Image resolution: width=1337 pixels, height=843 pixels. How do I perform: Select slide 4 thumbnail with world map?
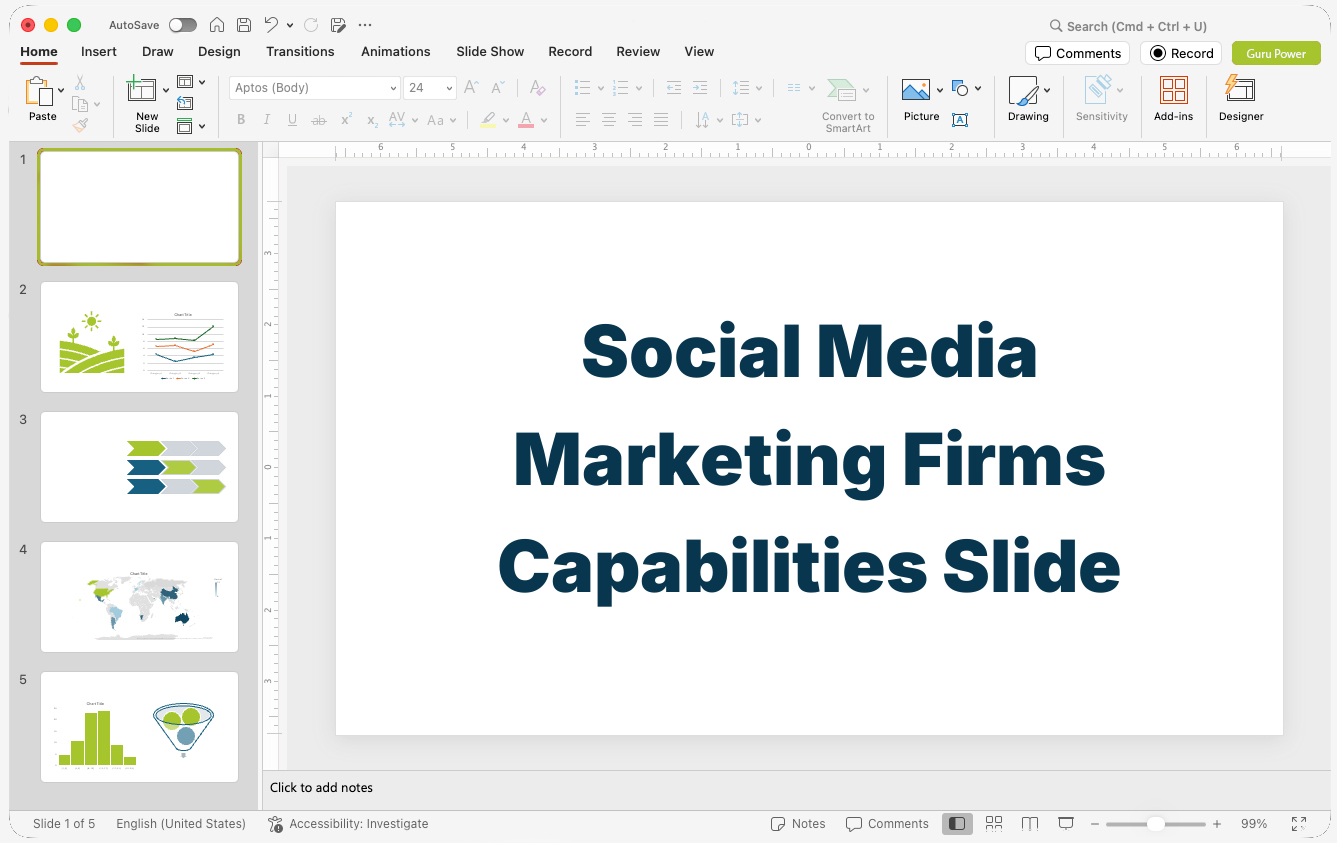(139, 597)
